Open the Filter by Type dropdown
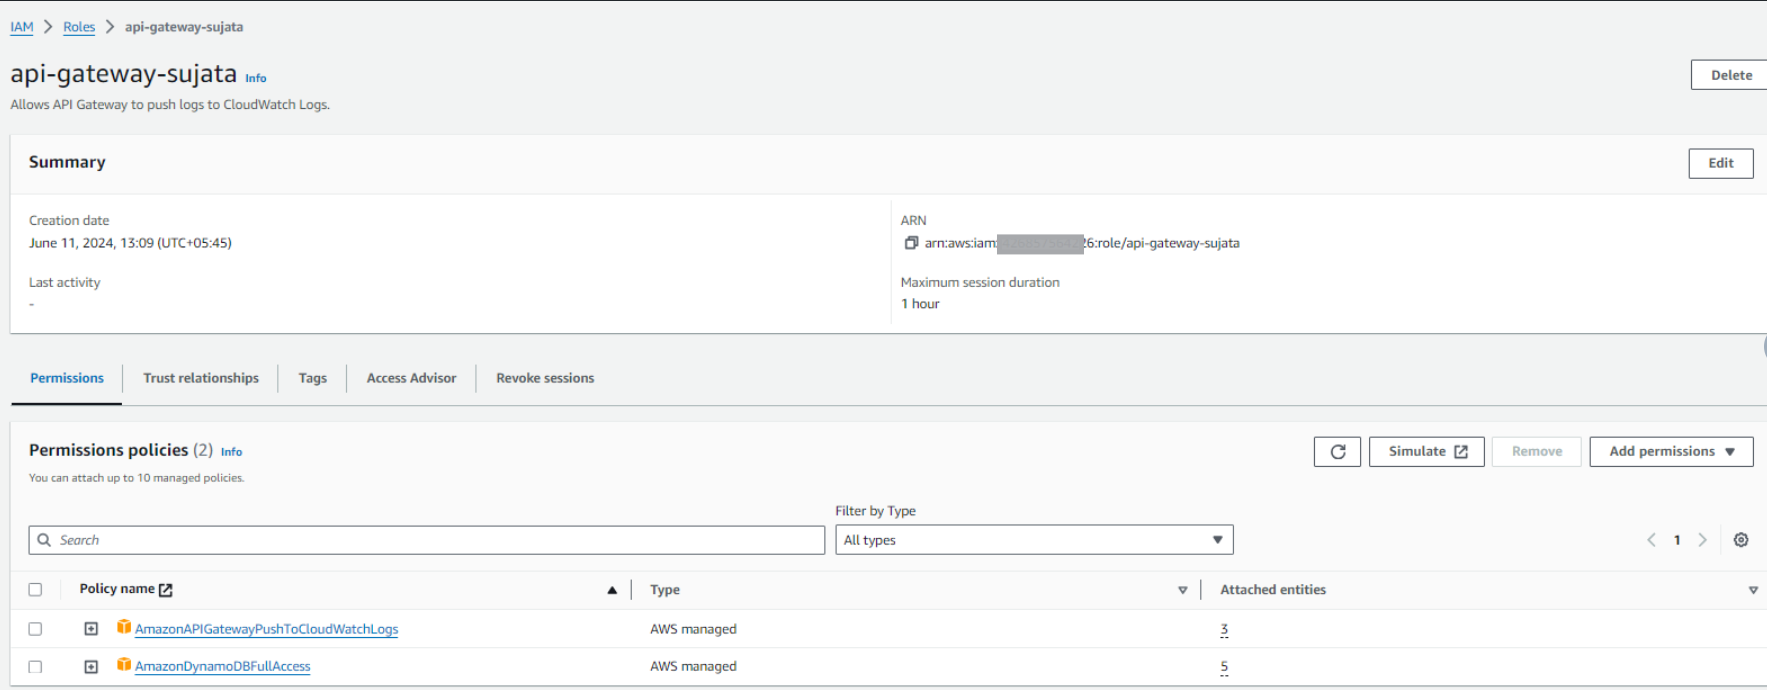 [1033, 540]
